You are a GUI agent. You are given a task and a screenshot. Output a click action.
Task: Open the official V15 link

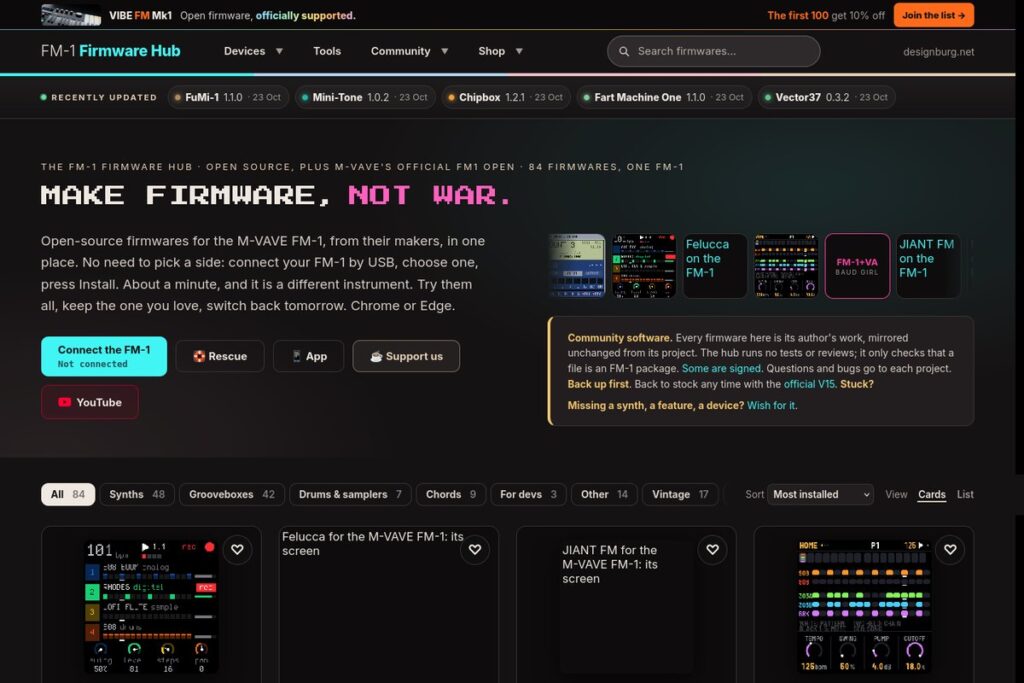tap(809, 384)
